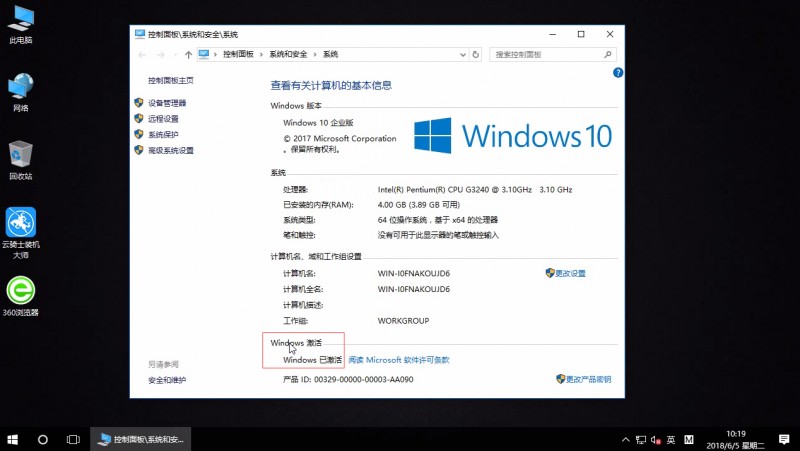This screenshot has height=451, width=800.
Task: Show hidden tray icons chevron
Action: [x=626, y=440]
